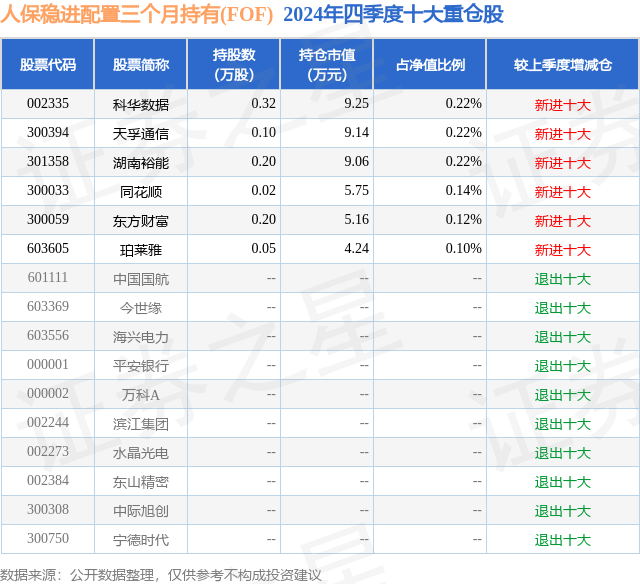Click 退出十大 in the 中际旭创 row
Screen dimensions: 640x584
pyautogui.click(x=563, y=511)
